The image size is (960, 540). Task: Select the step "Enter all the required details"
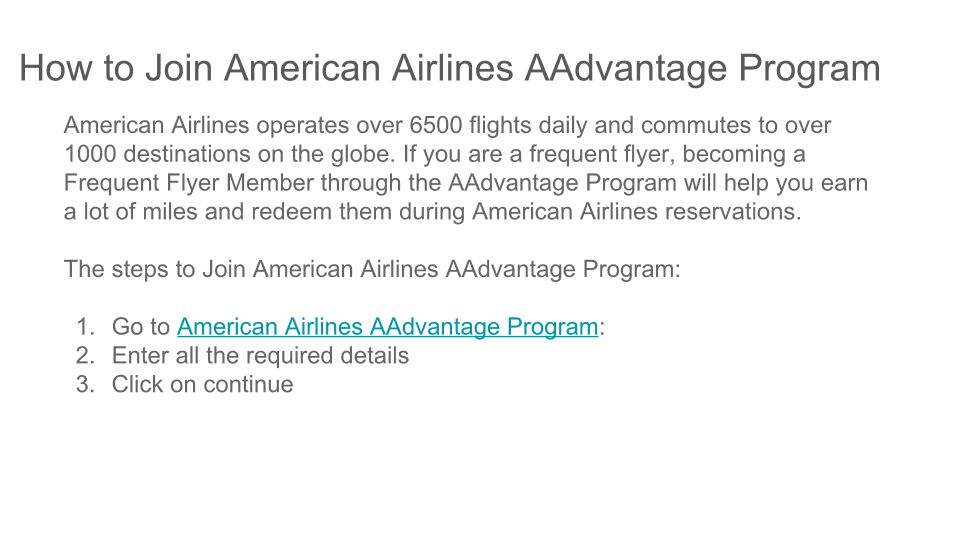tap(260, 356)
